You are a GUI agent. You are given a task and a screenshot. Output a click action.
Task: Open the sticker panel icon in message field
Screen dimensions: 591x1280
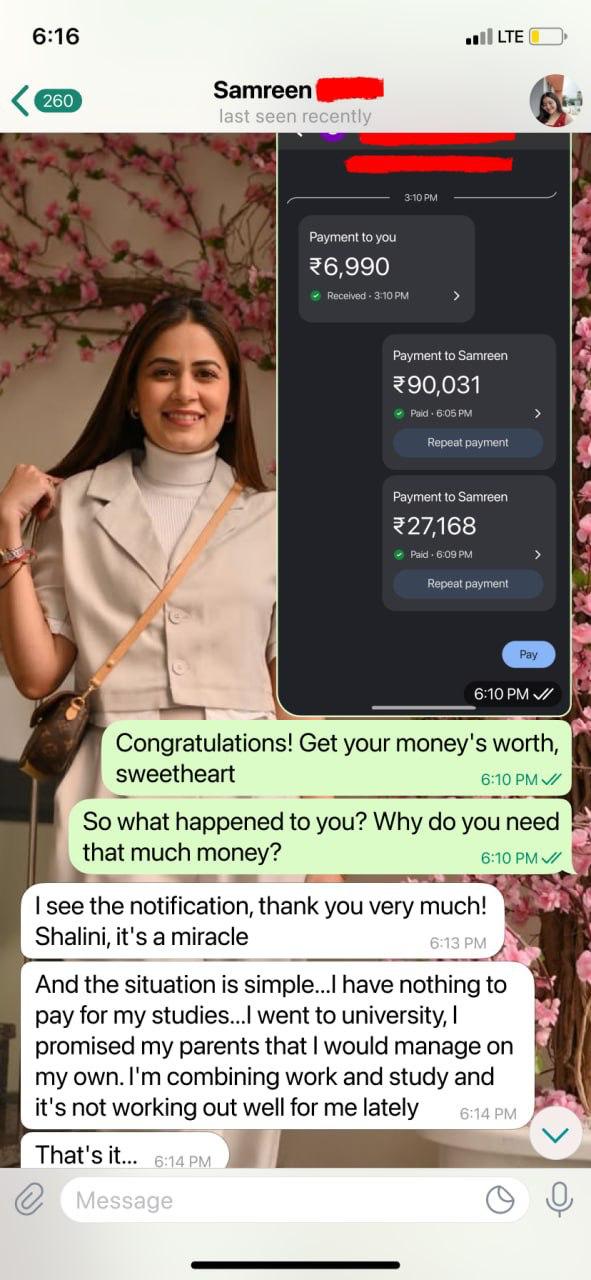pos(500,1199)
